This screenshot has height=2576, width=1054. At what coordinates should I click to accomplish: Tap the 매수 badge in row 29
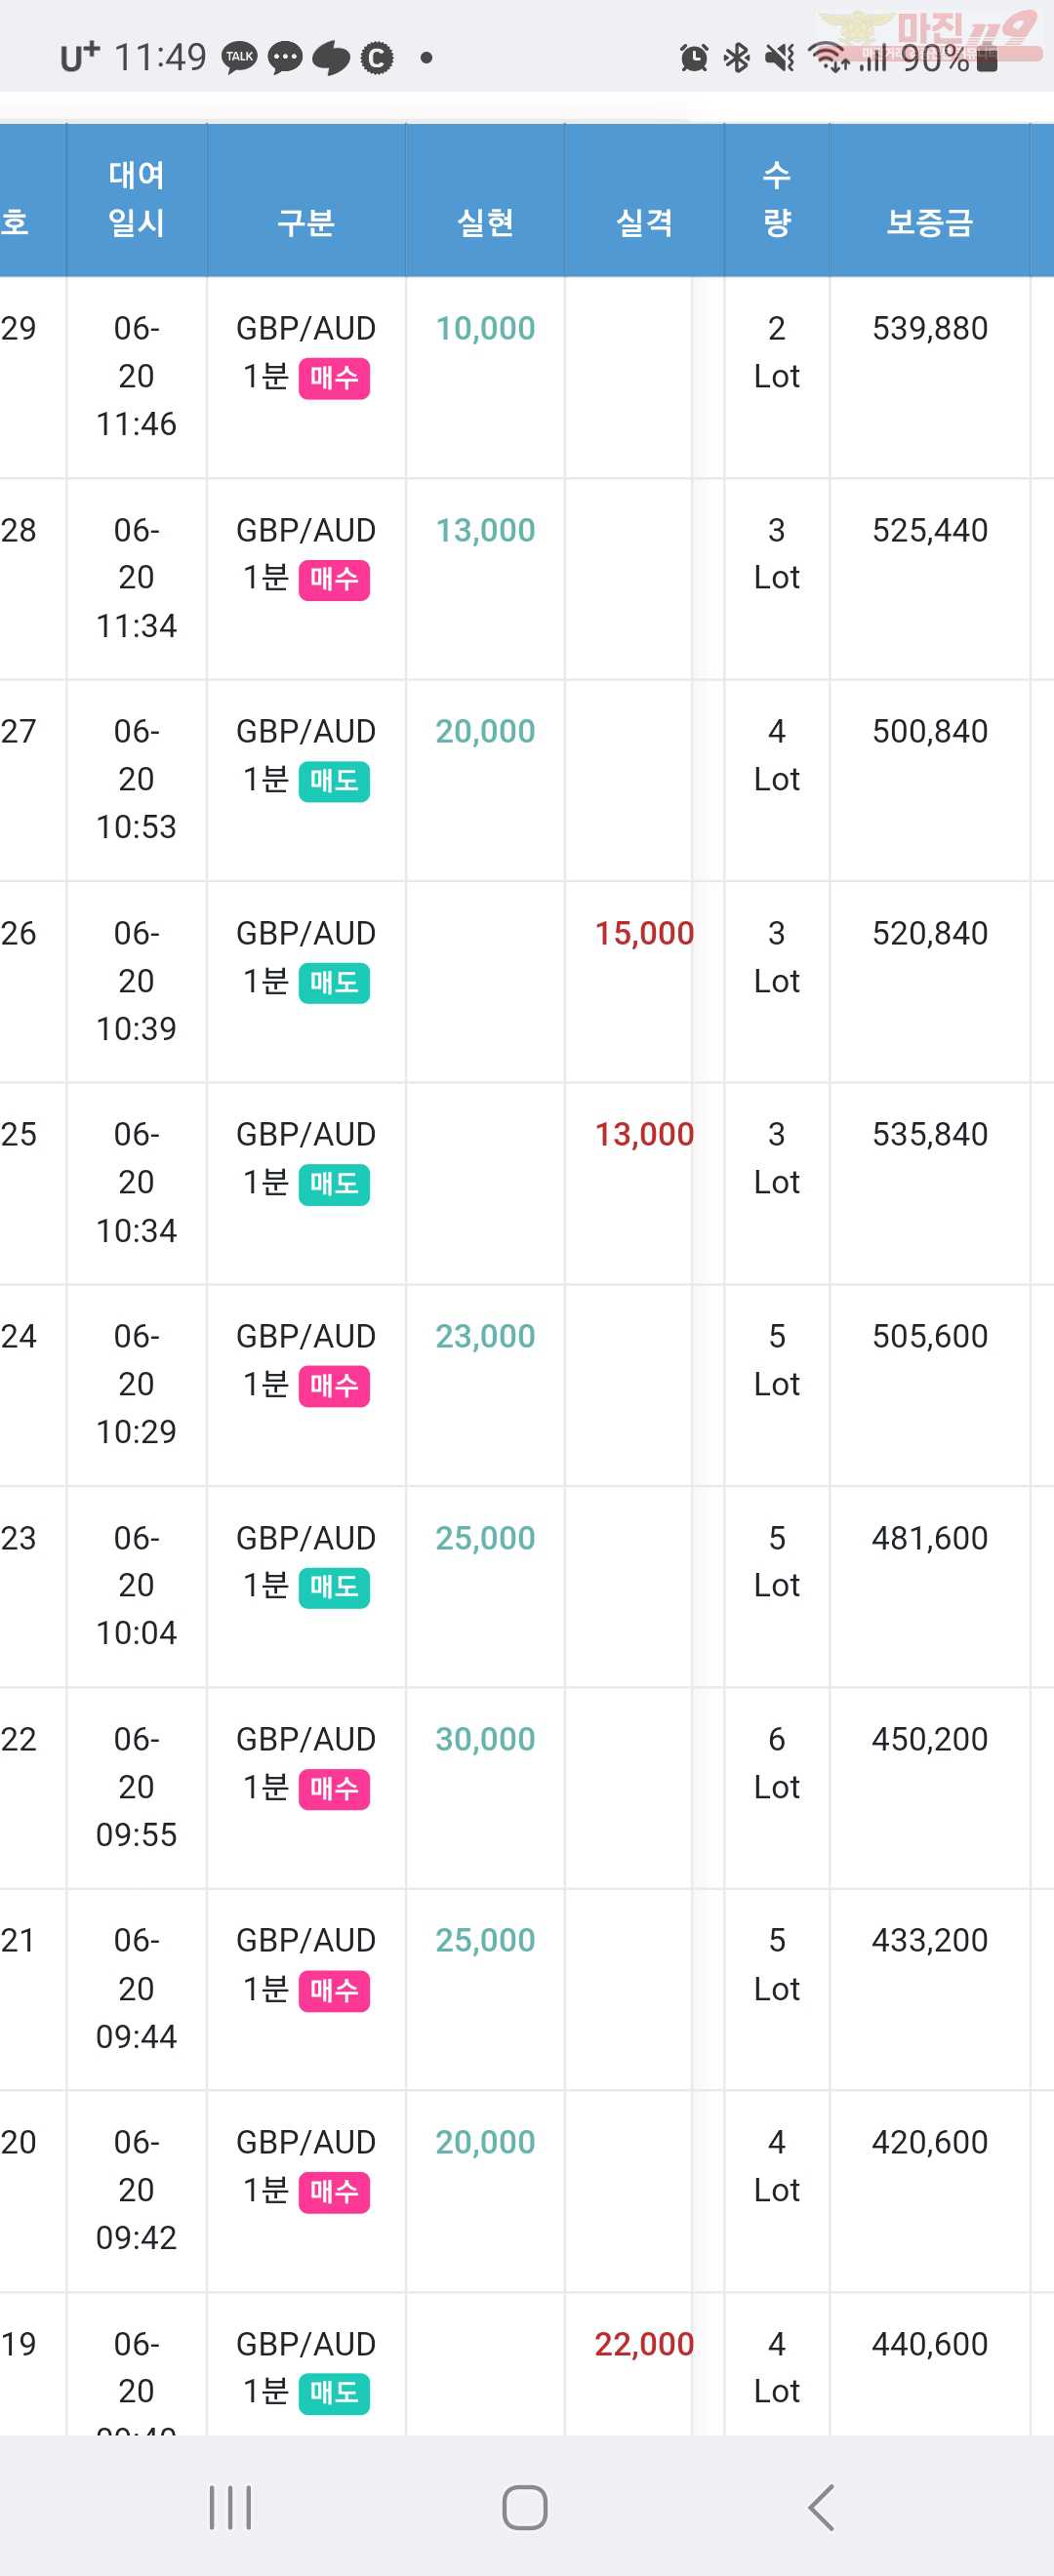pos(334,378)
